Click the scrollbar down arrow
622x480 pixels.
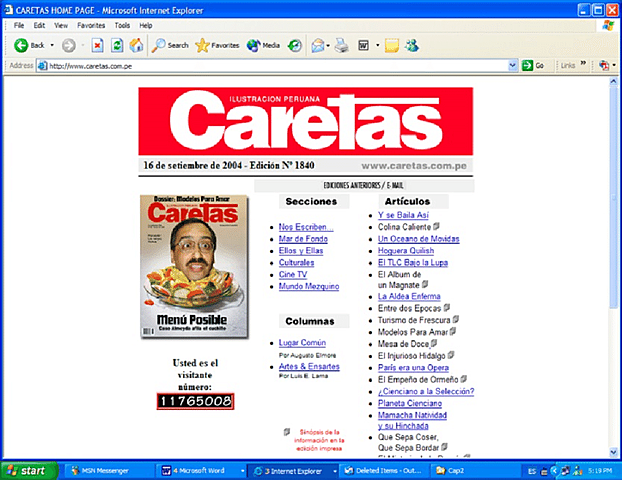(613, 452)
